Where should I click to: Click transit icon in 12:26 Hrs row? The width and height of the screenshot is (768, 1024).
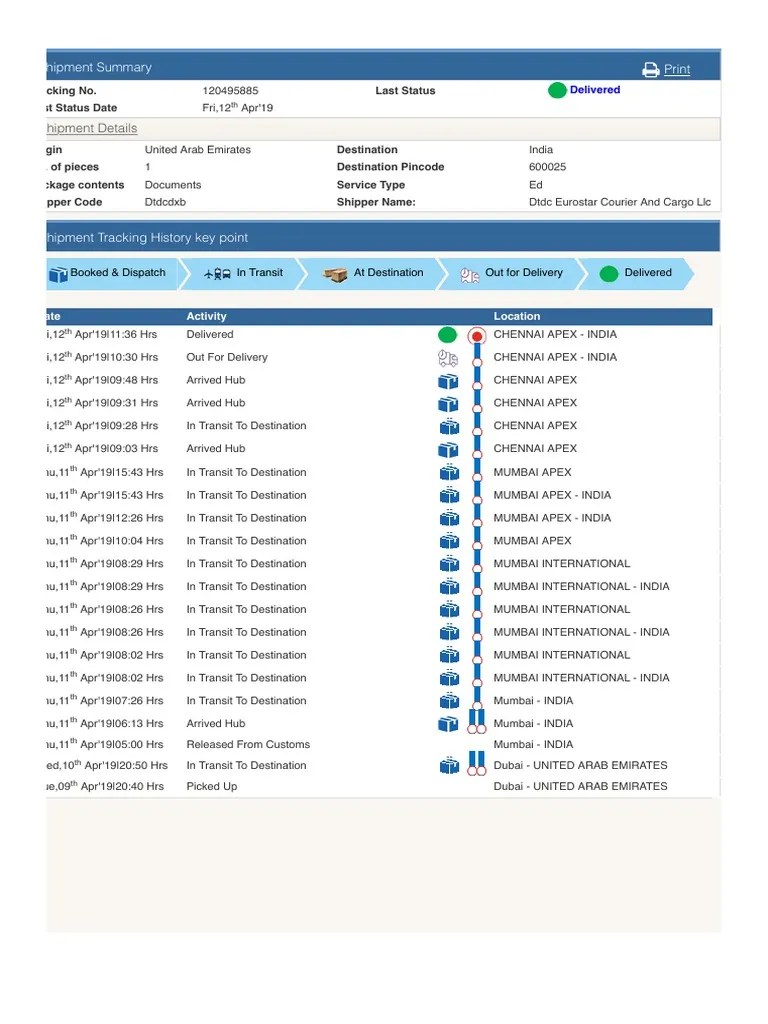pyautogui.click(x=449, y=519)
